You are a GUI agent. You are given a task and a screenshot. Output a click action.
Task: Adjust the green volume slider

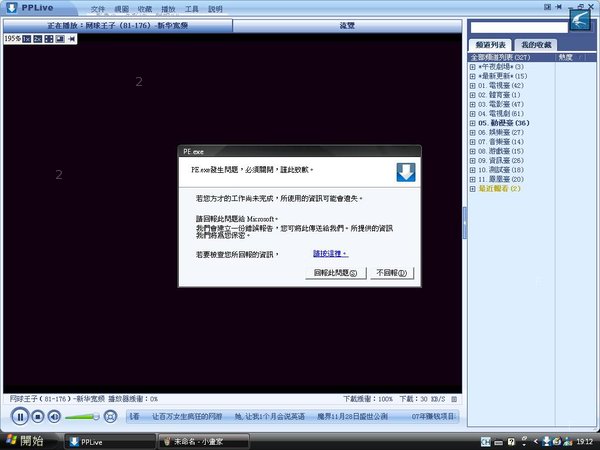coord(82,417)
